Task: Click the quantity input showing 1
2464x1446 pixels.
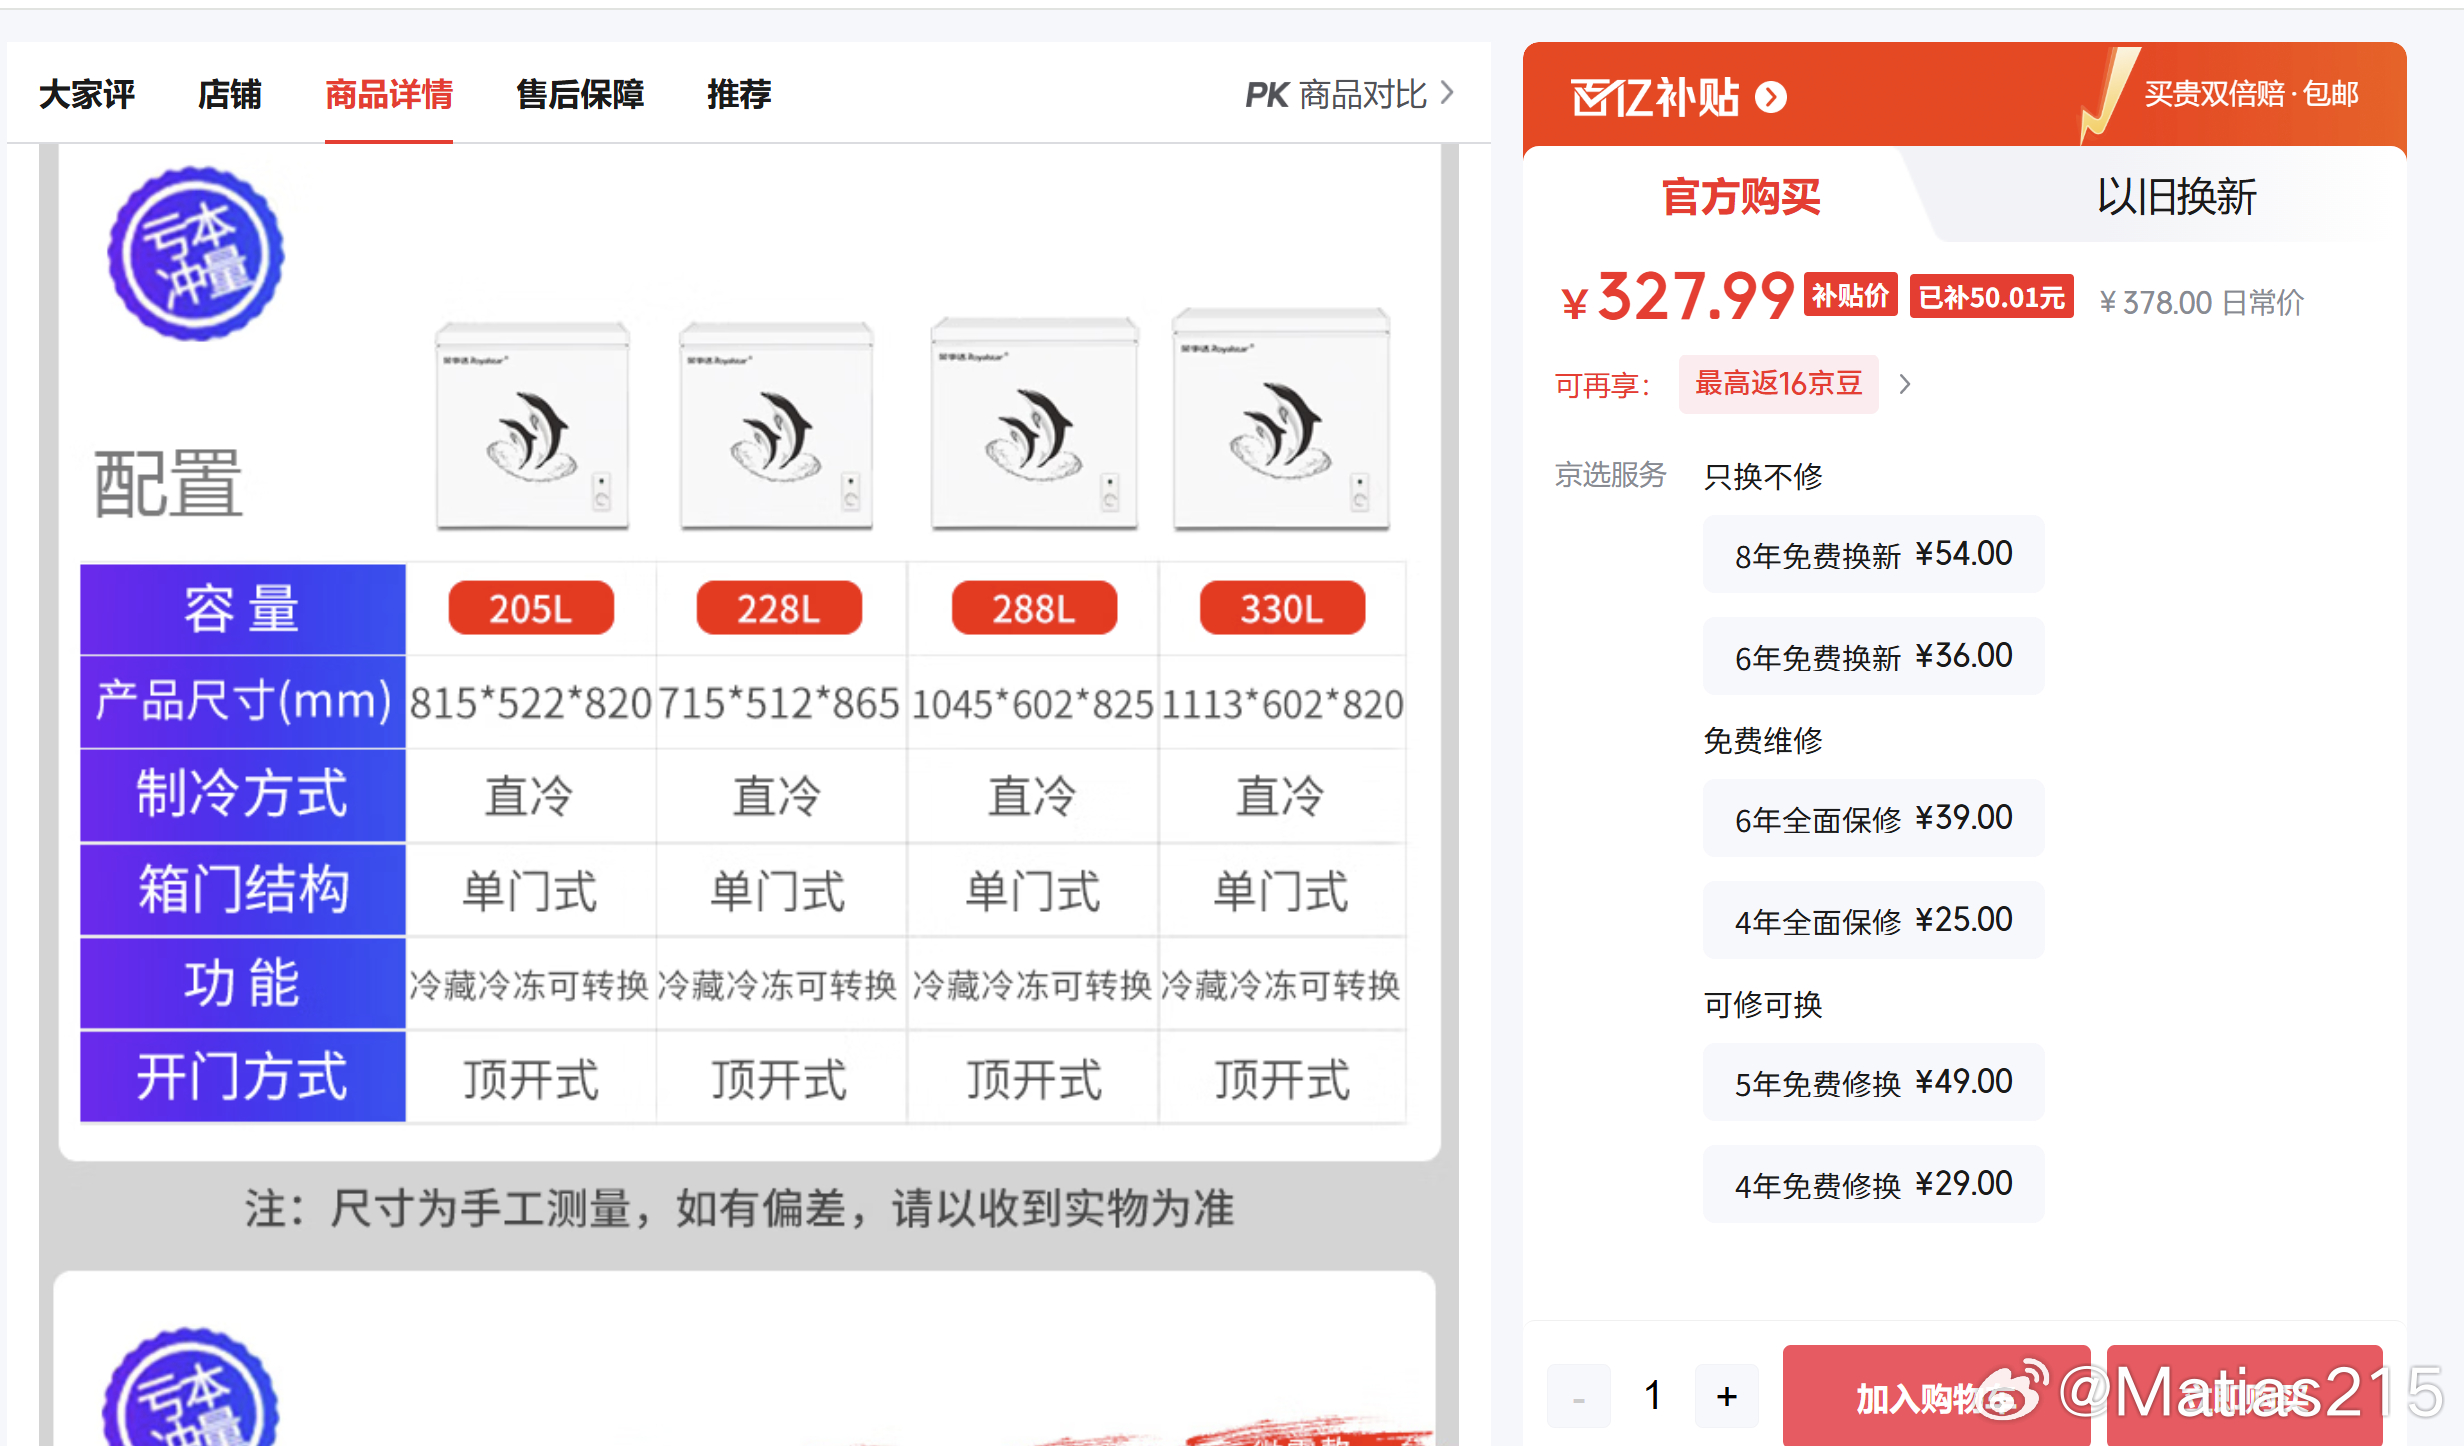Action: coord(1652,1395)
